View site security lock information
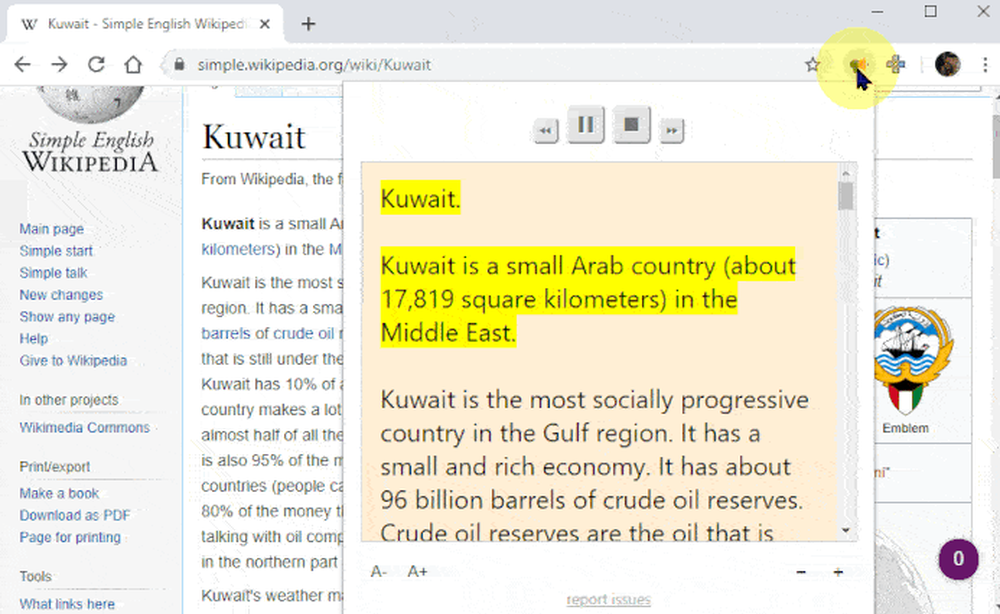The height and width of the screenshot is (614, 1000). (179, 64)
